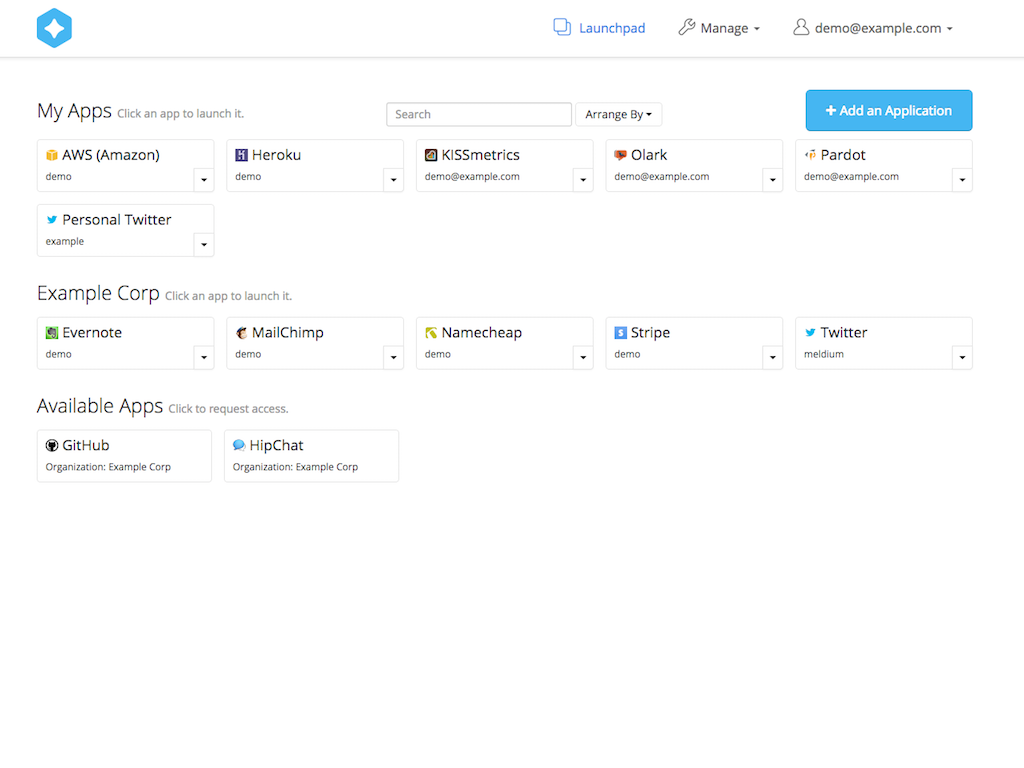Click the Meldium hexagon logo
The image size is (1024, 768).
click(x=54, y=28)
